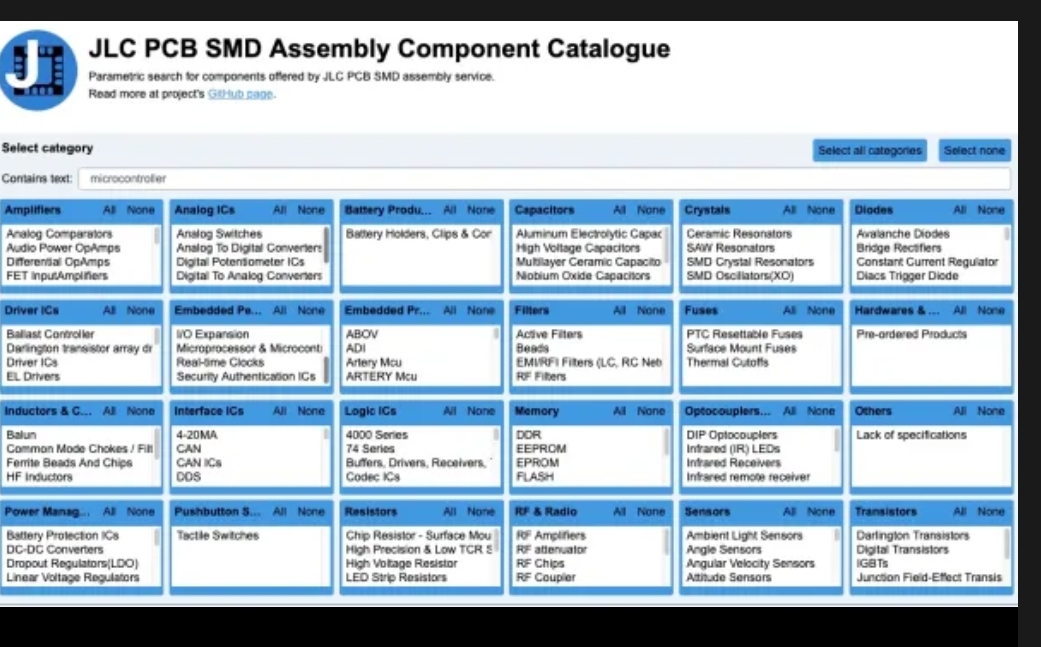Choose None for the Capacitors category
This screenshot has width=1041, height=647.
651,210
